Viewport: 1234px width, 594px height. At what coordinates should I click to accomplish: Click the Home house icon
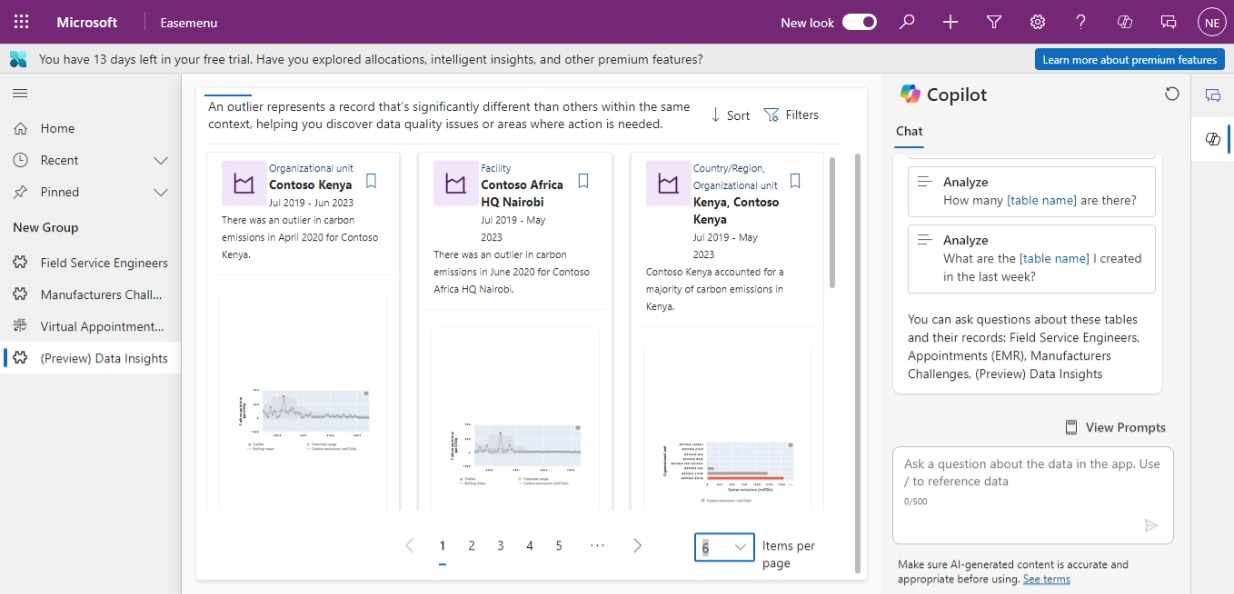(20, 128)
